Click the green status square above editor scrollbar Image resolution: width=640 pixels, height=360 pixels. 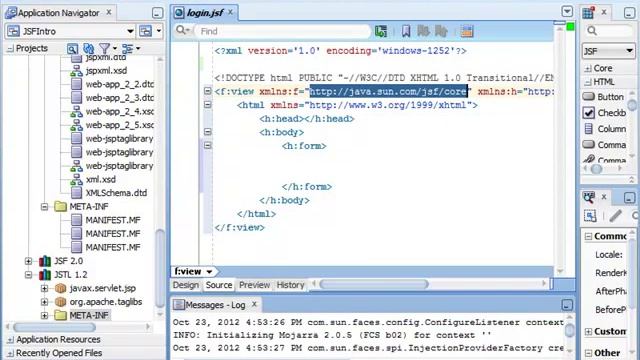(570, 27)
